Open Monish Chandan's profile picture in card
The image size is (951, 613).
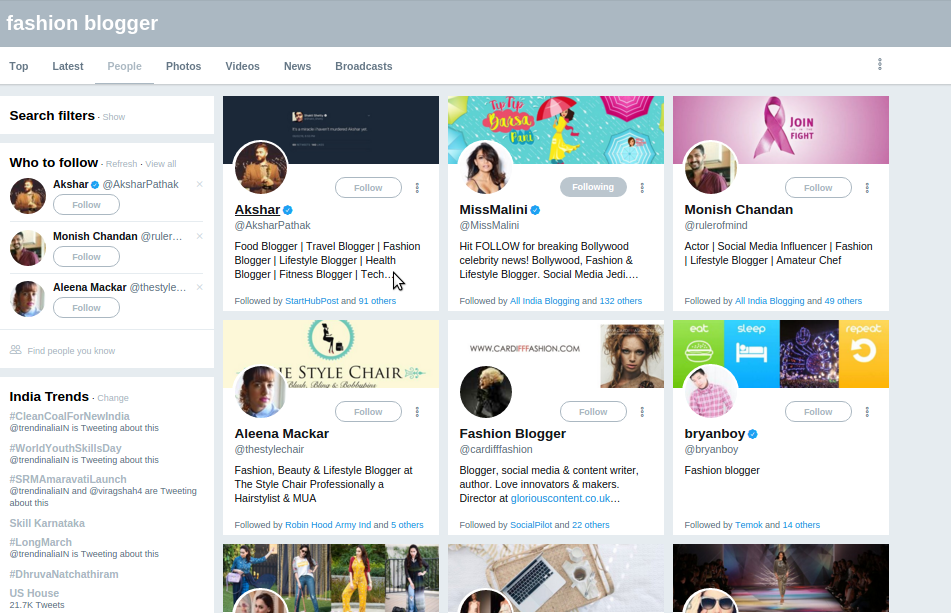[711, 168]
